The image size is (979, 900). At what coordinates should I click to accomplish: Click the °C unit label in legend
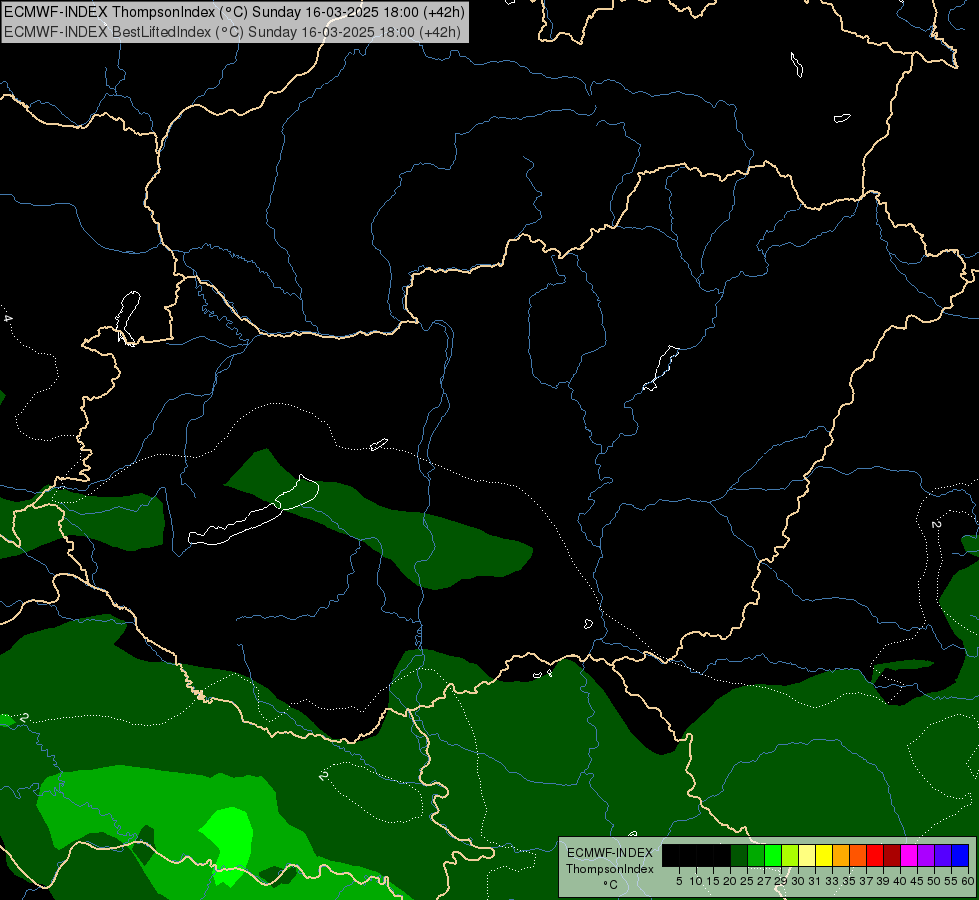611,884
